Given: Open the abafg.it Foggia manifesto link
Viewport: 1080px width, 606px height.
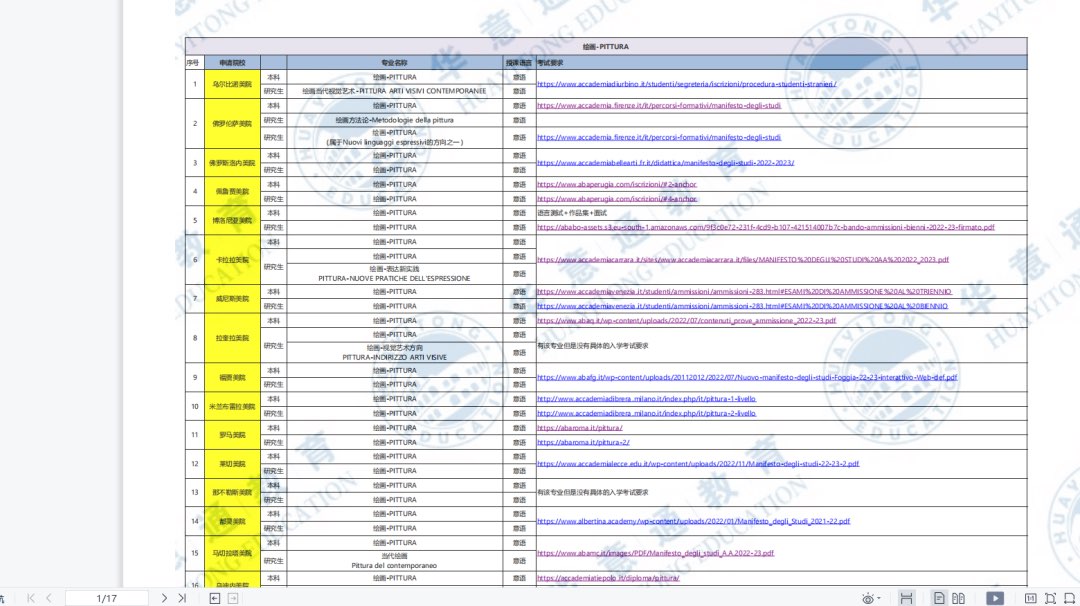Looking at the screenshot, I should point(747,377).
